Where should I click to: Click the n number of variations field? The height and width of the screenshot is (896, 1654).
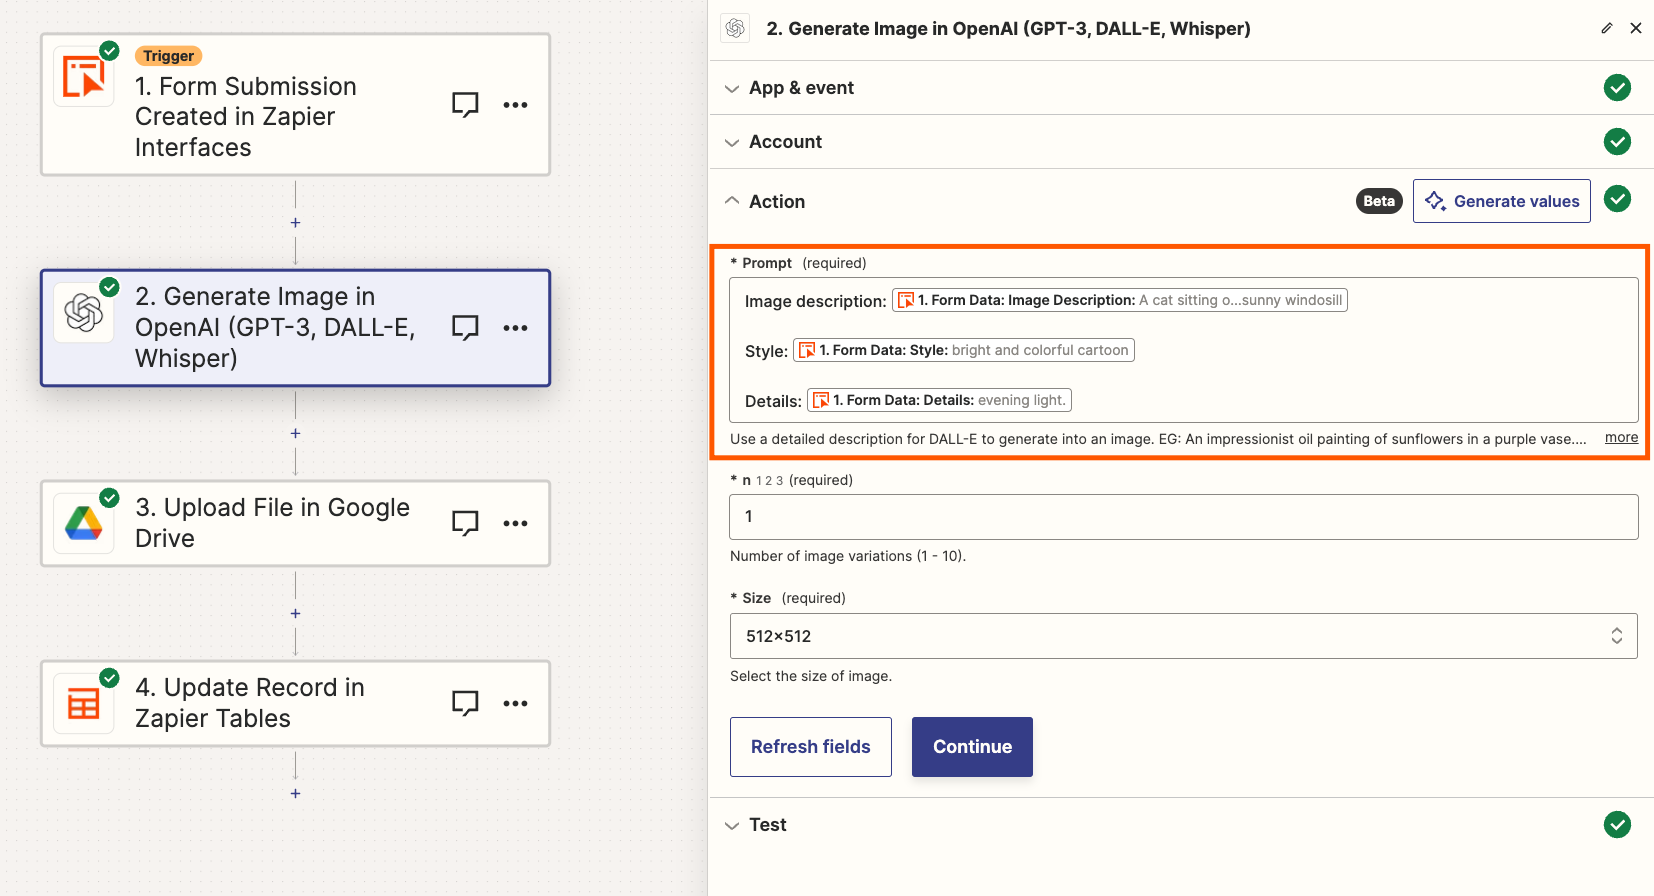[1184, 517]
